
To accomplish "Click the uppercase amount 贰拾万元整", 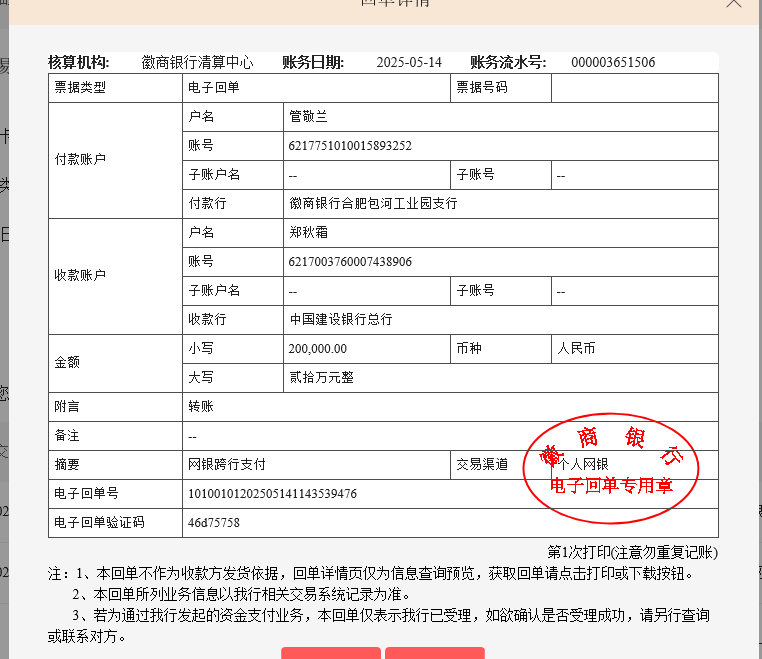I will click(321, 378).
